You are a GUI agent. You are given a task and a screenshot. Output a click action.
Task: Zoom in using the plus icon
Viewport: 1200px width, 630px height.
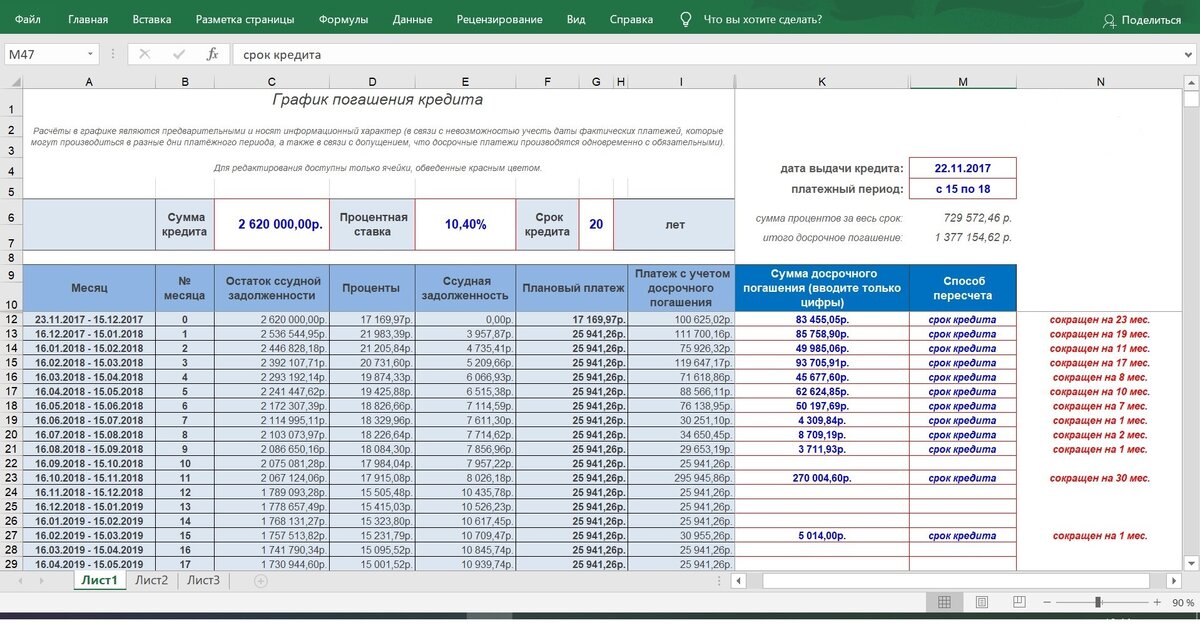pos(1158,602)
